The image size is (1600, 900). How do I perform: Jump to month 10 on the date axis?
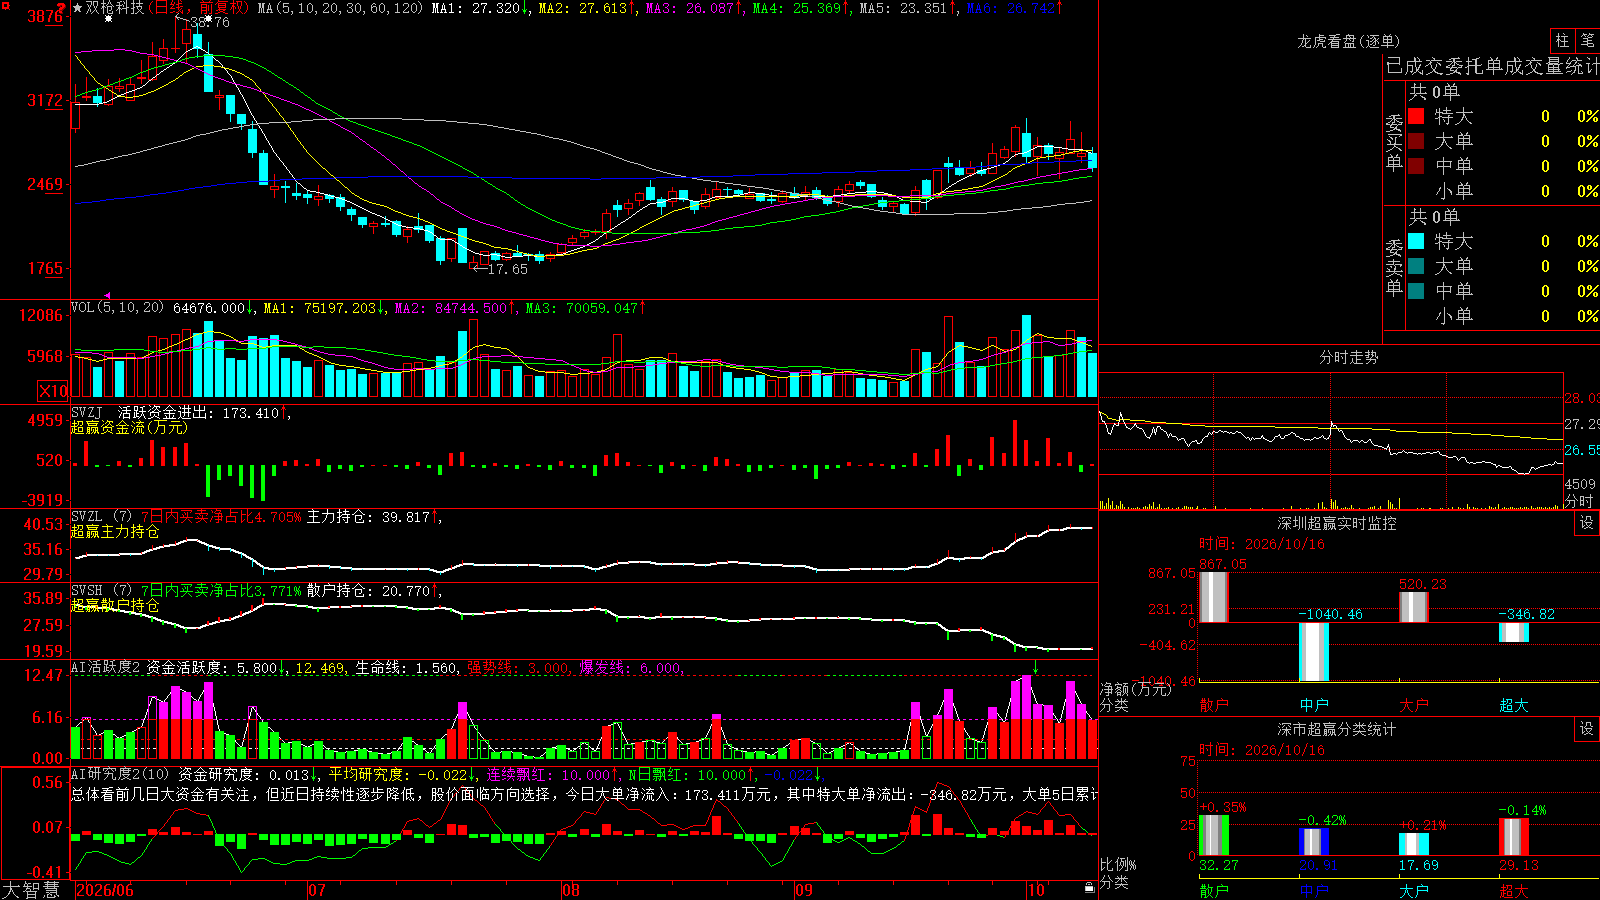pyautogui.click(x=1036, y=890)
